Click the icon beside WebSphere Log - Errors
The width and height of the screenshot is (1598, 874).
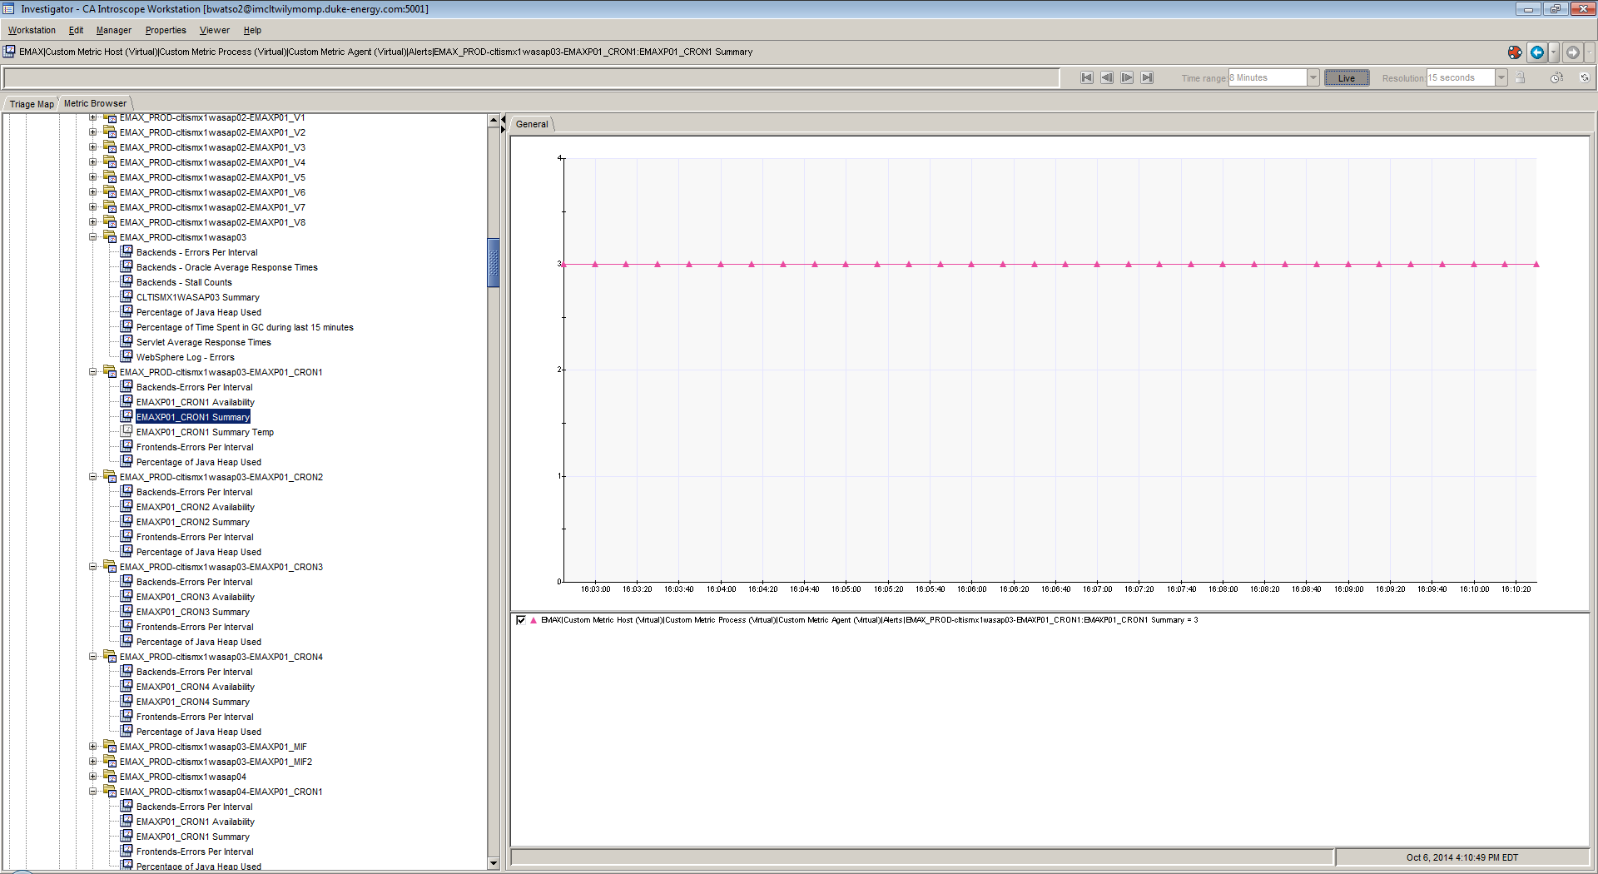[127, 357]
